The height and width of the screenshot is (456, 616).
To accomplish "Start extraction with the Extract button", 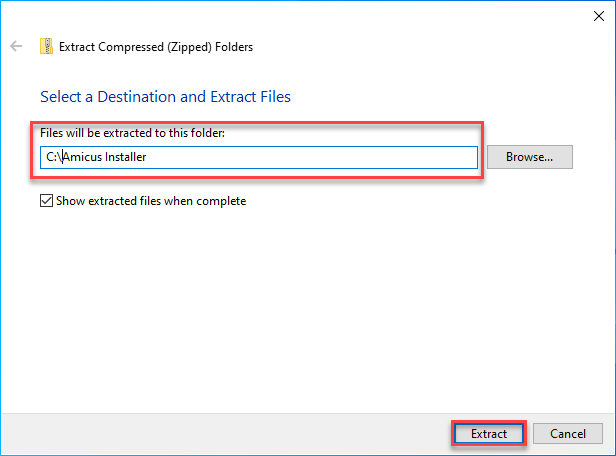I will tap(489, 434).
